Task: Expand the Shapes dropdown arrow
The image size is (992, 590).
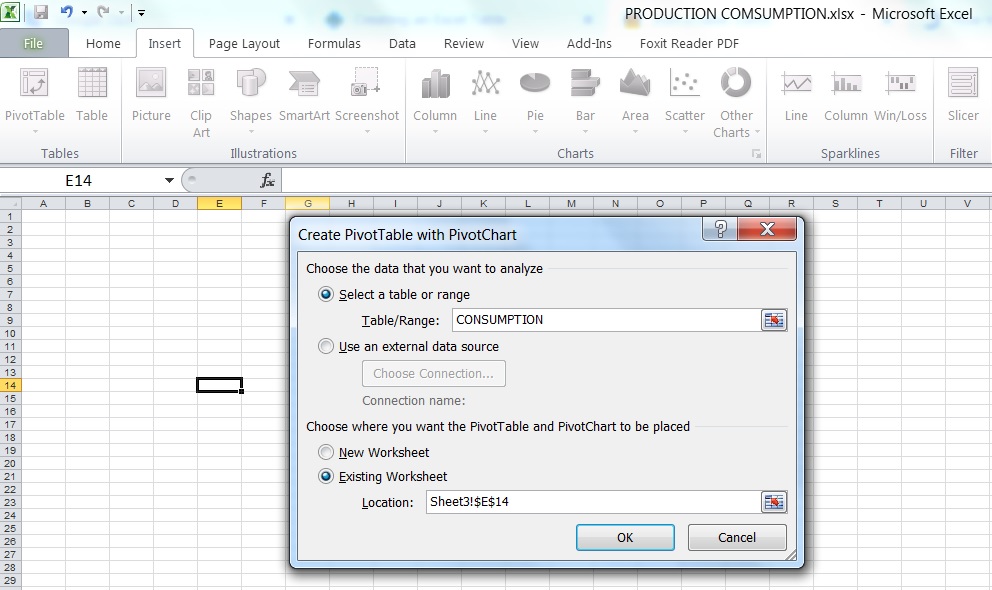Action: (251, 132)
